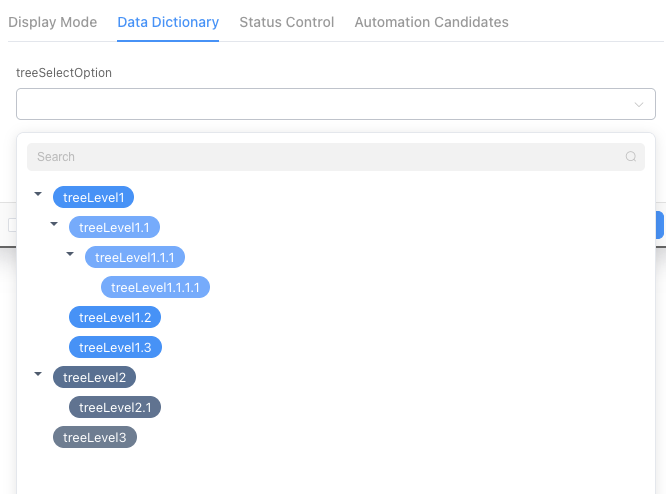The width and height of the screenshot is (666, 494).
Task: Switch to the Display Mode tab
Action: click(52, 22)
